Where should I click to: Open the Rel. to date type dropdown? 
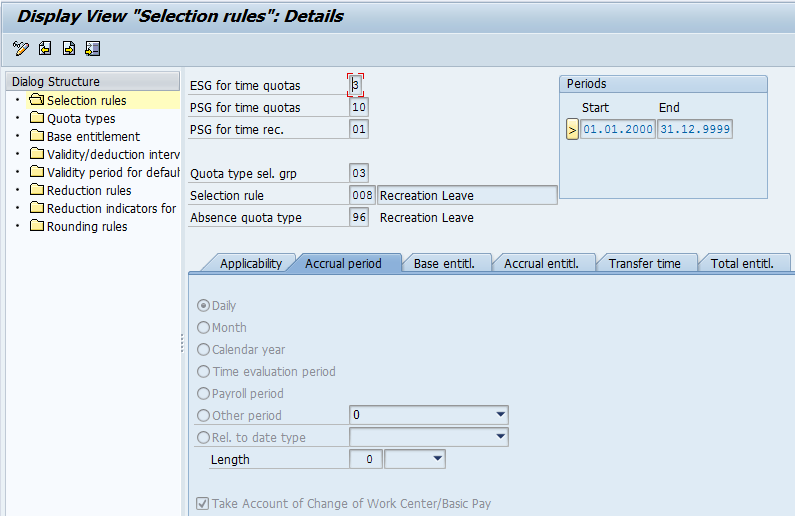click(499, 437)
